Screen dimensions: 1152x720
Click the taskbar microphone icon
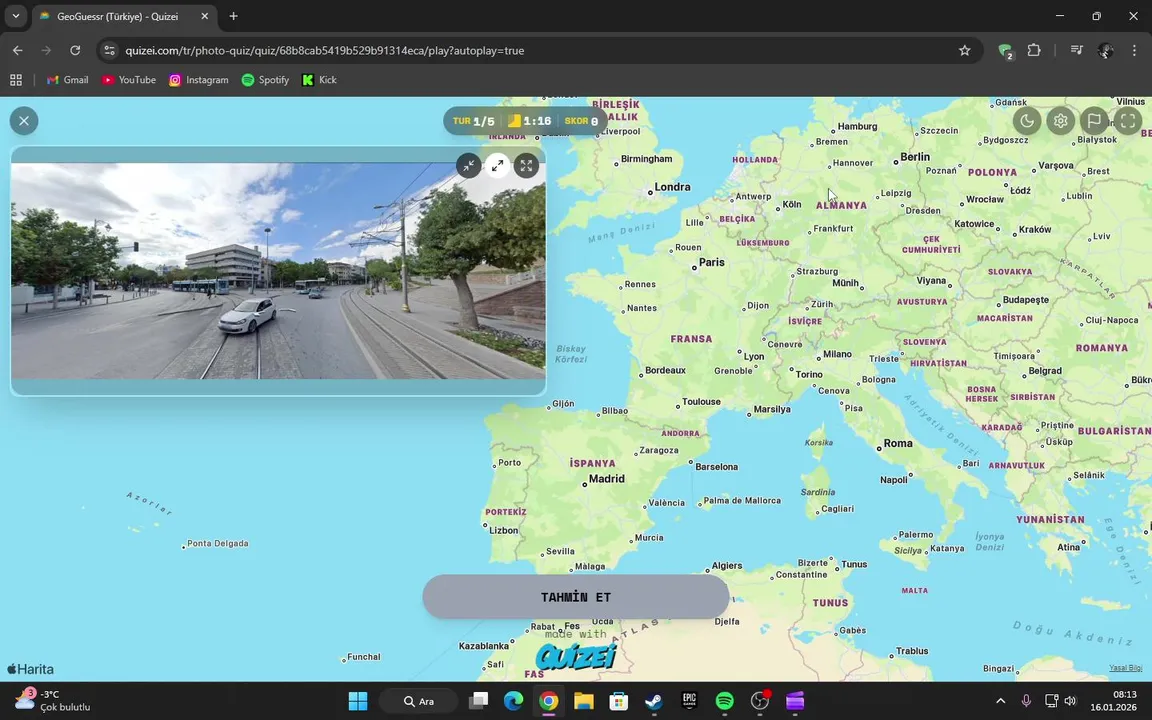coord(1026,701)
